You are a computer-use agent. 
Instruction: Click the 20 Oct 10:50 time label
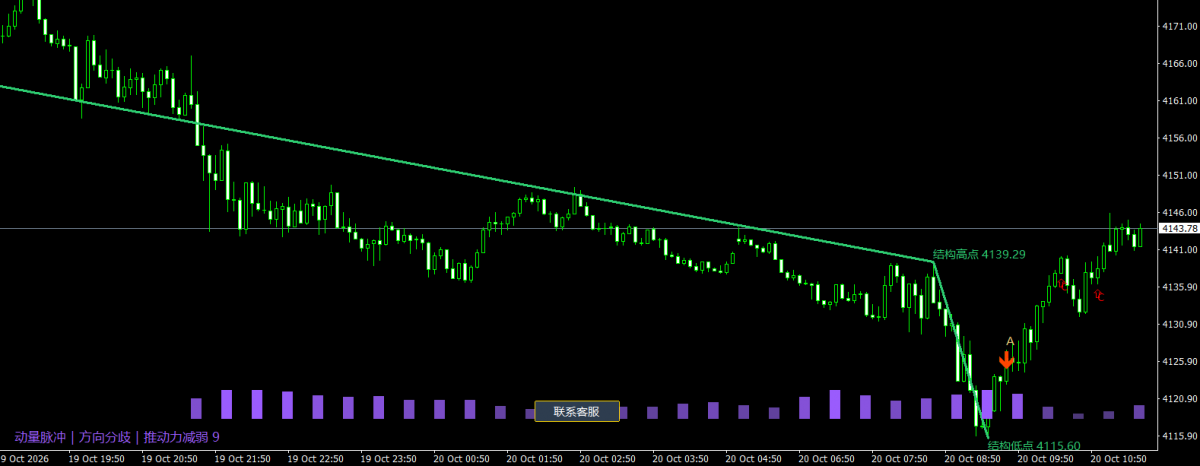[1120, 459]
